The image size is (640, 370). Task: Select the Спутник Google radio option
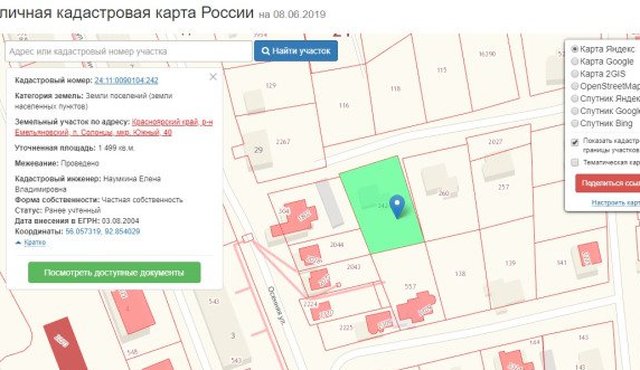(x=575, y=111)
